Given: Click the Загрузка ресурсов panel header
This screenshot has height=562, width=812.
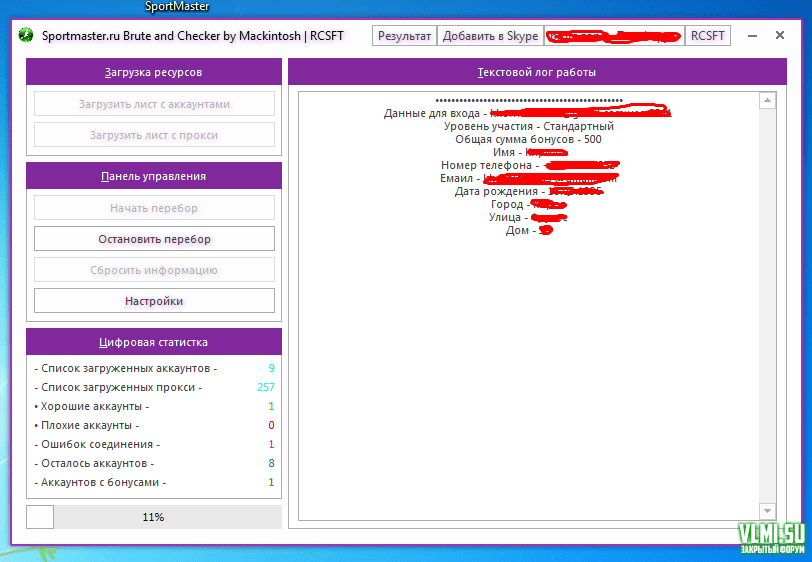Looking at the screenshot, I should [154, 72].
